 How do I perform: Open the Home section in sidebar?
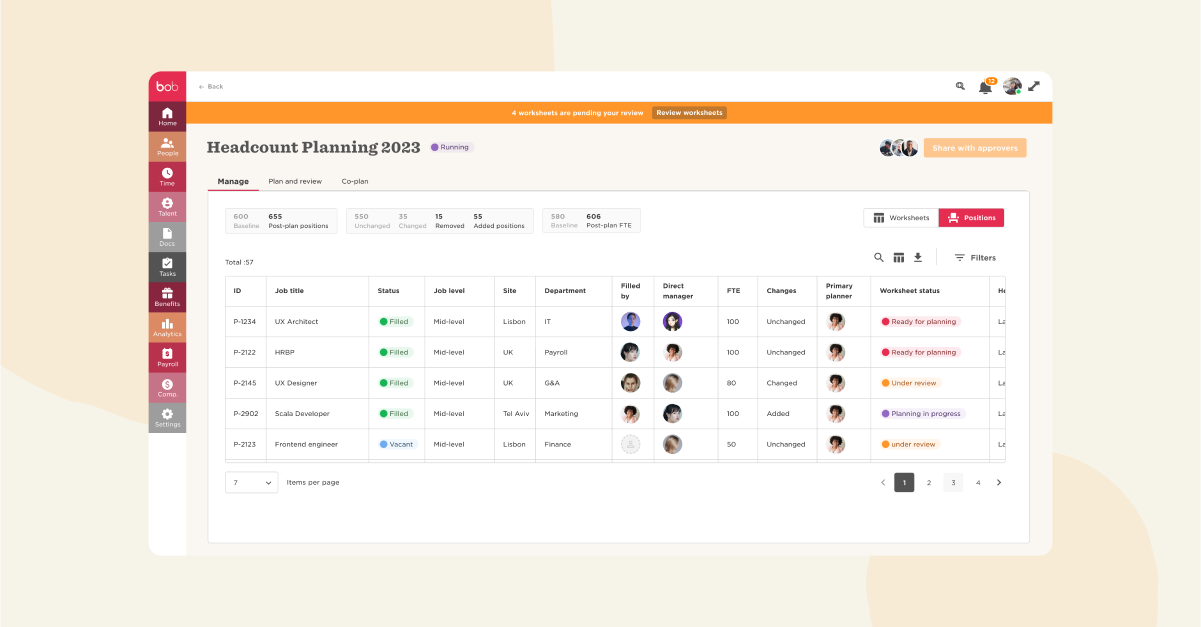(x=167, y=117)
